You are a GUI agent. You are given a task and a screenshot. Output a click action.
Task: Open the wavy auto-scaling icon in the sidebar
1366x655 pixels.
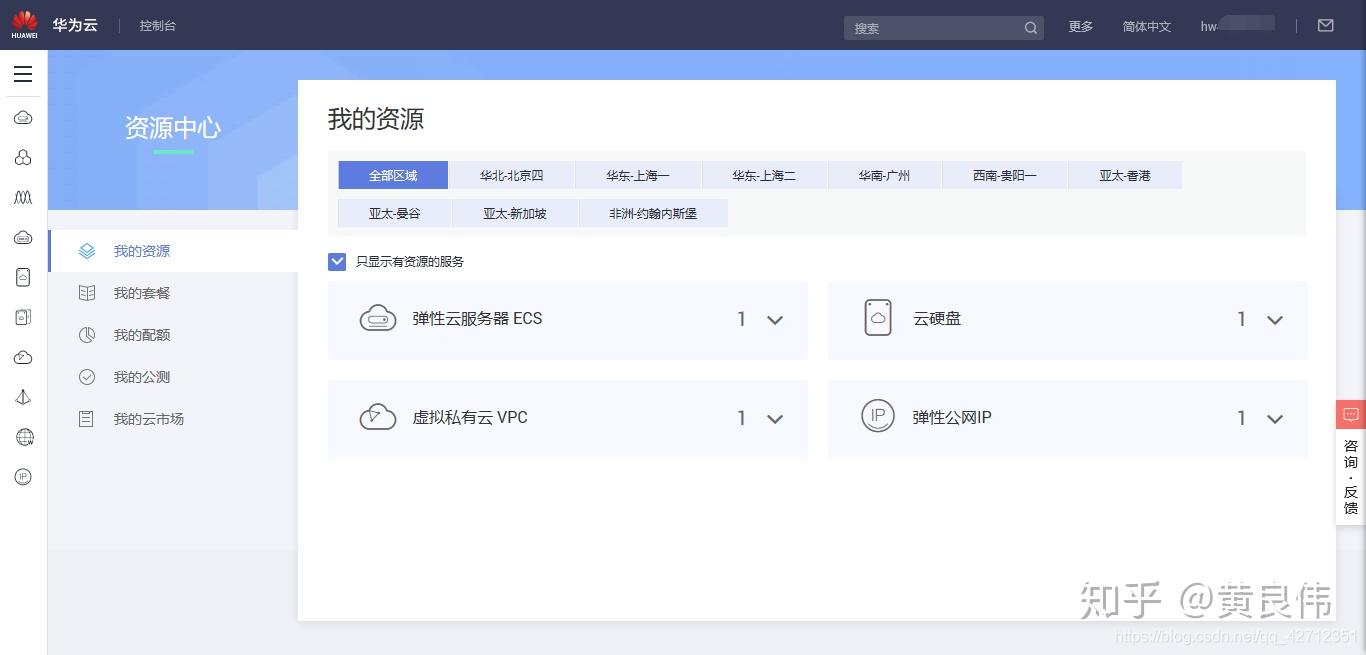(x=23, y=198)
